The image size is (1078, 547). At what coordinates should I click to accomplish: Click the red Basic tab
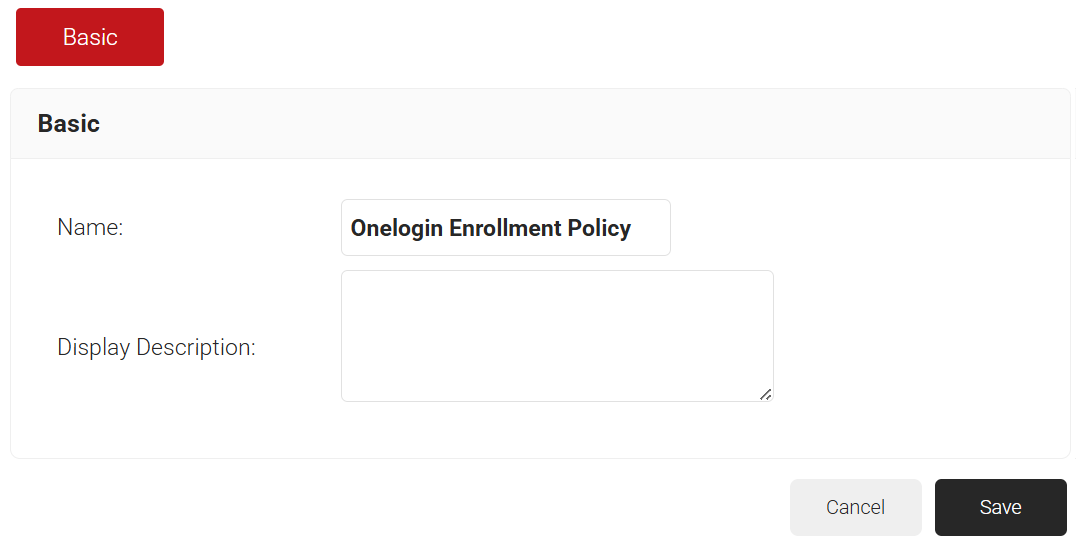tap(90, 37)
